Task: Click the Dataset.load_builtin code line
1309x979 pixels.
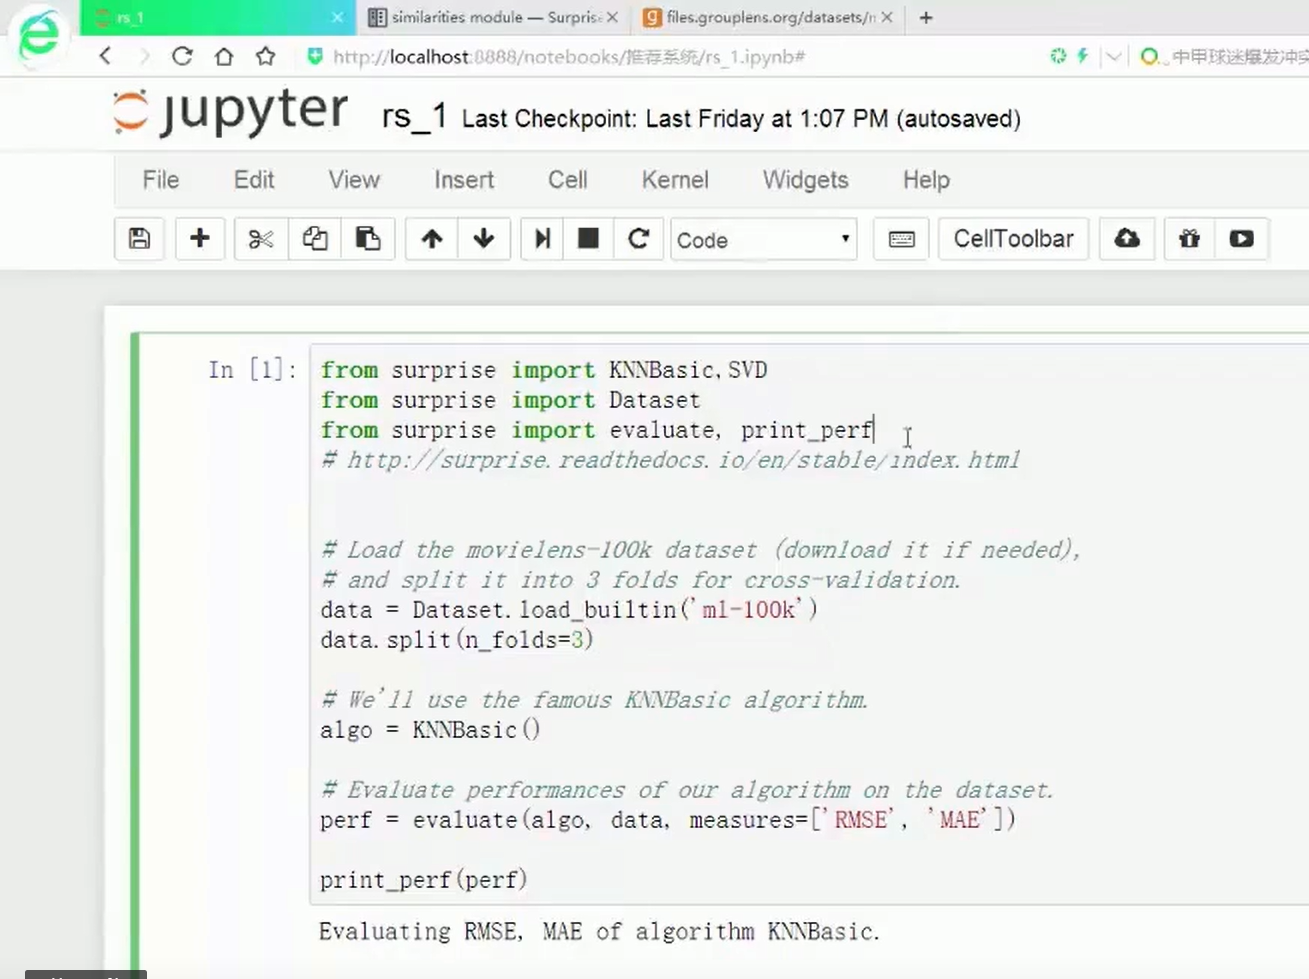Action: pyautogui.click(x=569, y=610)
